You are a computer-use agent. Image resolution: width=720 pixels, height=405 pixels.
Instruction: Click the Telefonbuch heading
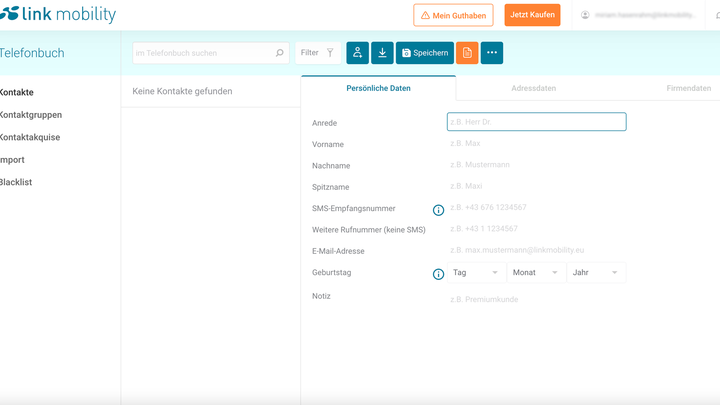[x=32, y=53]
